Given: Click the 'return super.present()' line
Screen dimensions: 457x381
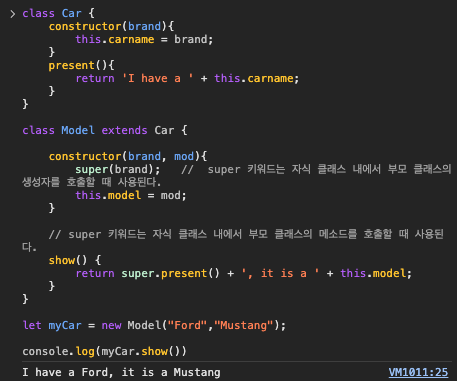Looking at the screenshot, I should click(244, 273).
